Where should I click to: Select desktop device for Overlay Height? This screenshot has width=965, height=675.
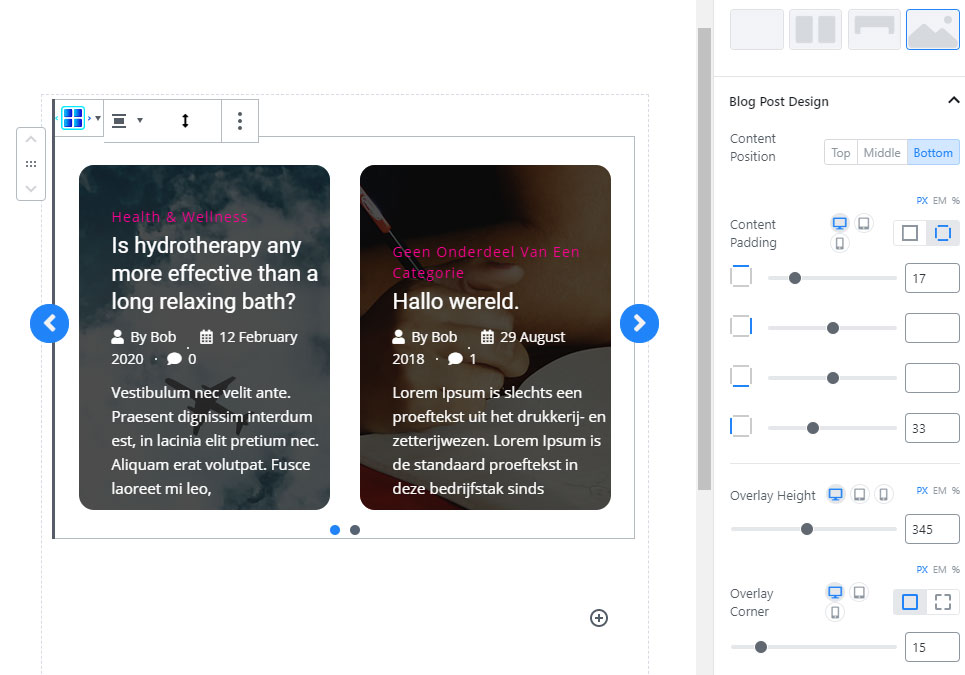[836, 494]
